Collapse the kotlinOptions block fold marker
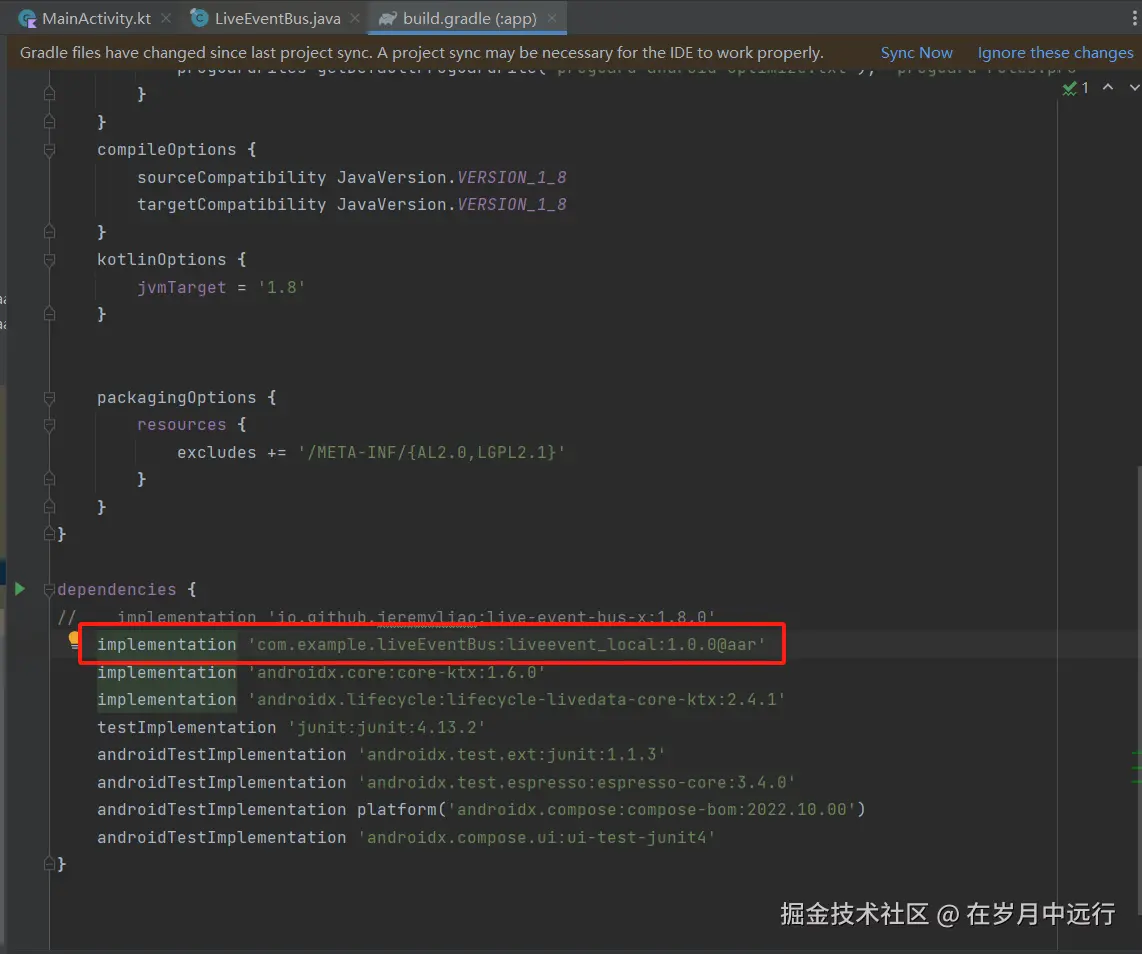The height and width of the screenshot is (954, 1142). click(50, 260)
